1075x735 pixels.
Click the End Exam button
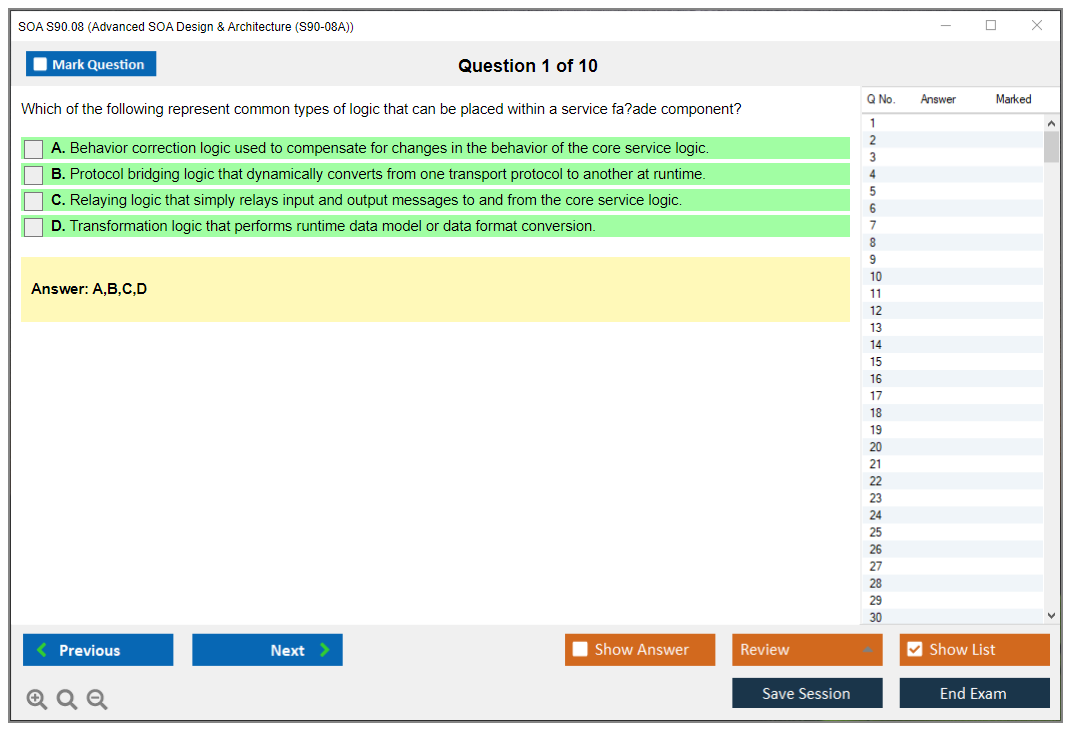tap(974, 693)
